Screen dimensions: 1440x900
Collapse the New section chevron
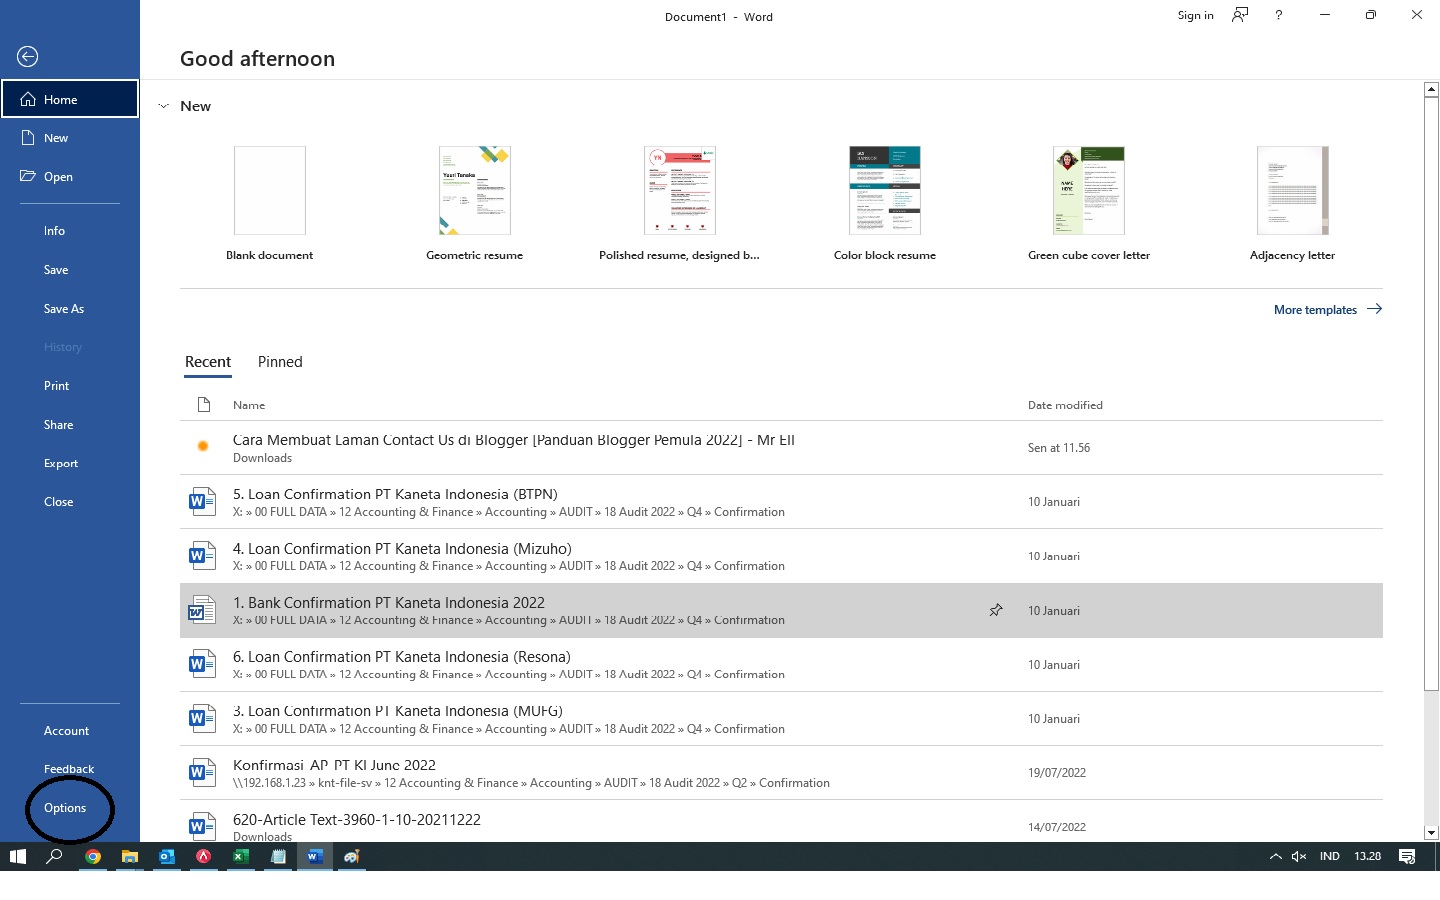click(x=163, y=106)
